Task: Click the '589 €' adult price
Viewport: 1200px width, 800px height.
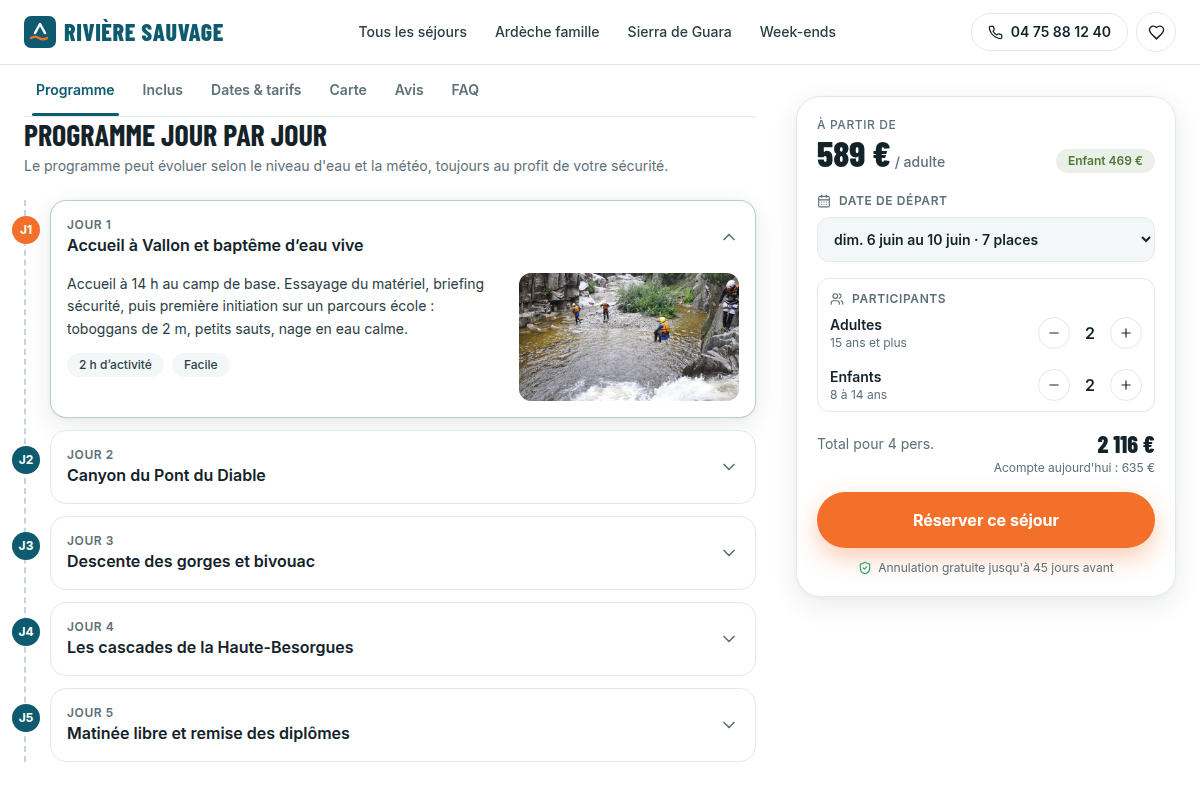Action: (853, 156)
